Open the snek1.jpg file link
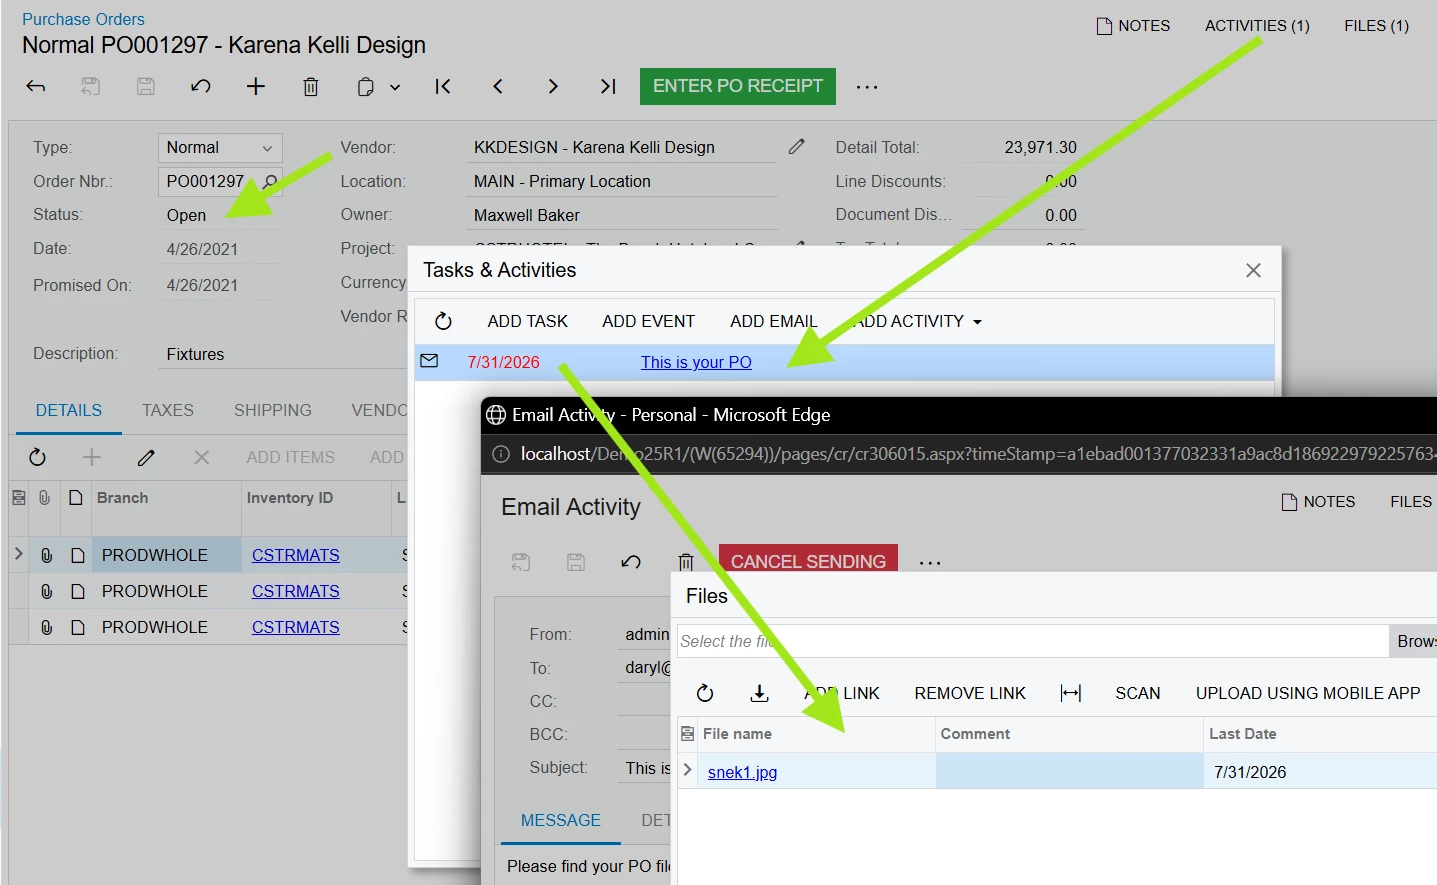1437x885 pixels. [742, 772]
